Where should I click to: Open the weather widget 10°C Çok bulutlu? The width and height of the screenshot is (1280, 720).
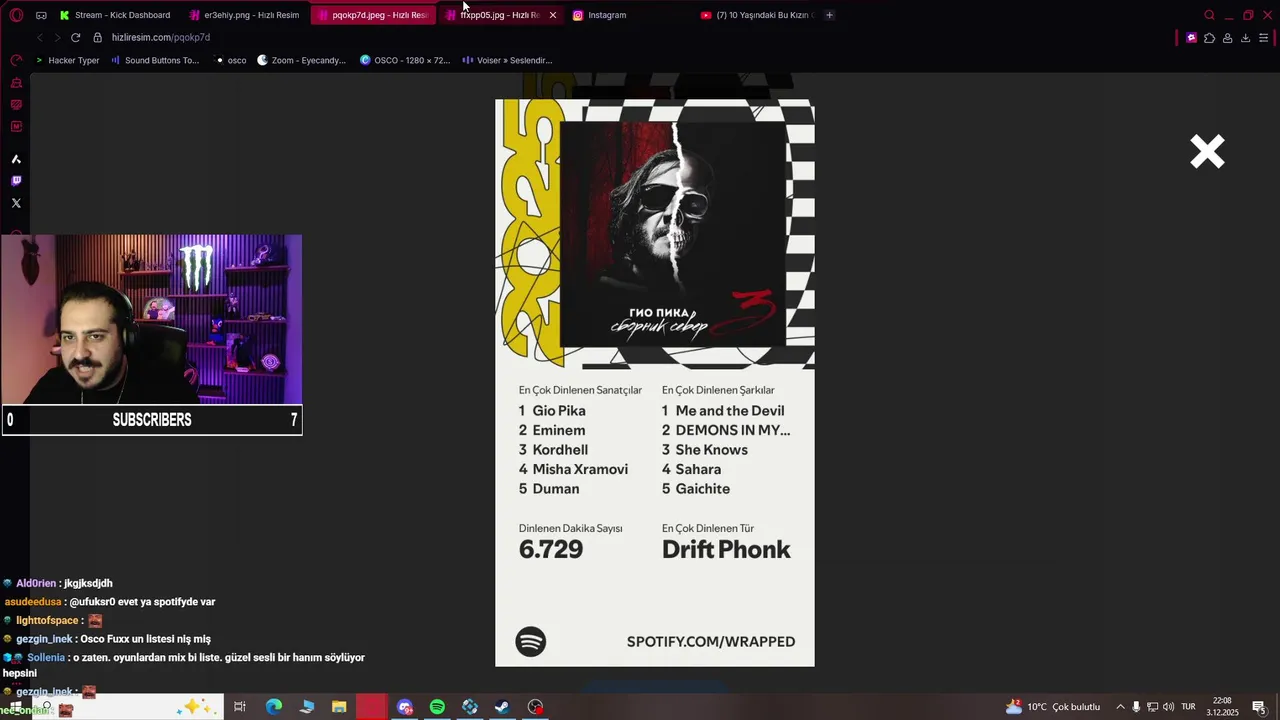click(x=1053, y=707)
